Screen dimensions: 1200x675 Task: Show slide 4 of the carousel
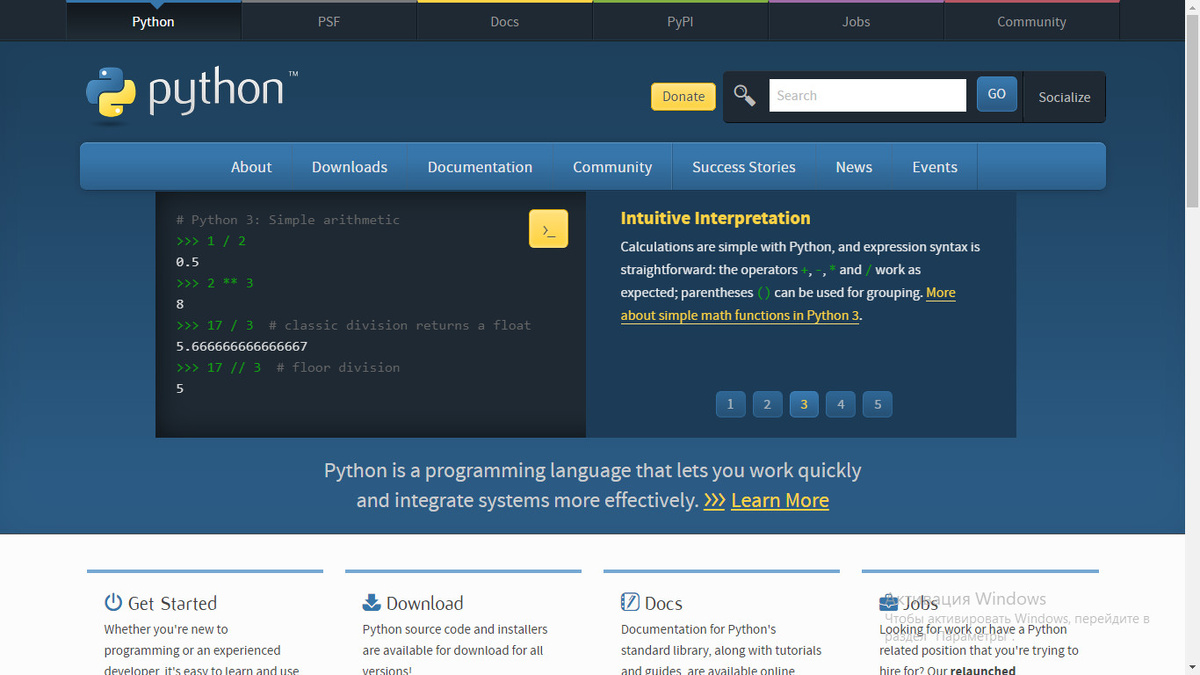click(x=841, y=404)
